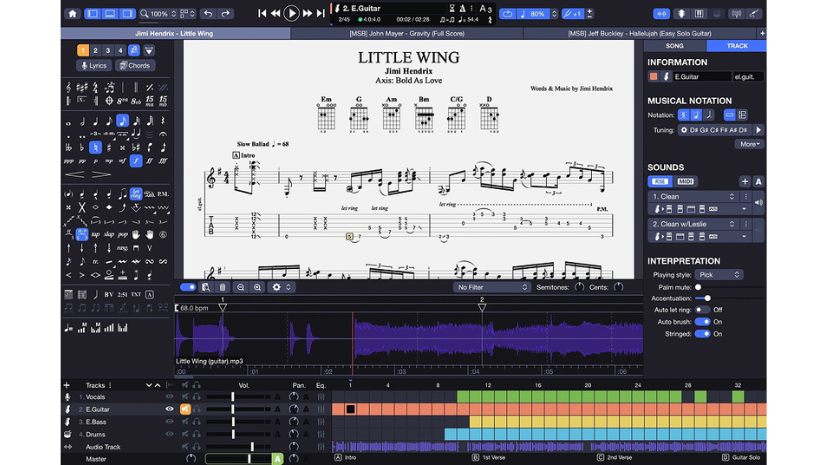Click the Chords button

pos(135,66)
